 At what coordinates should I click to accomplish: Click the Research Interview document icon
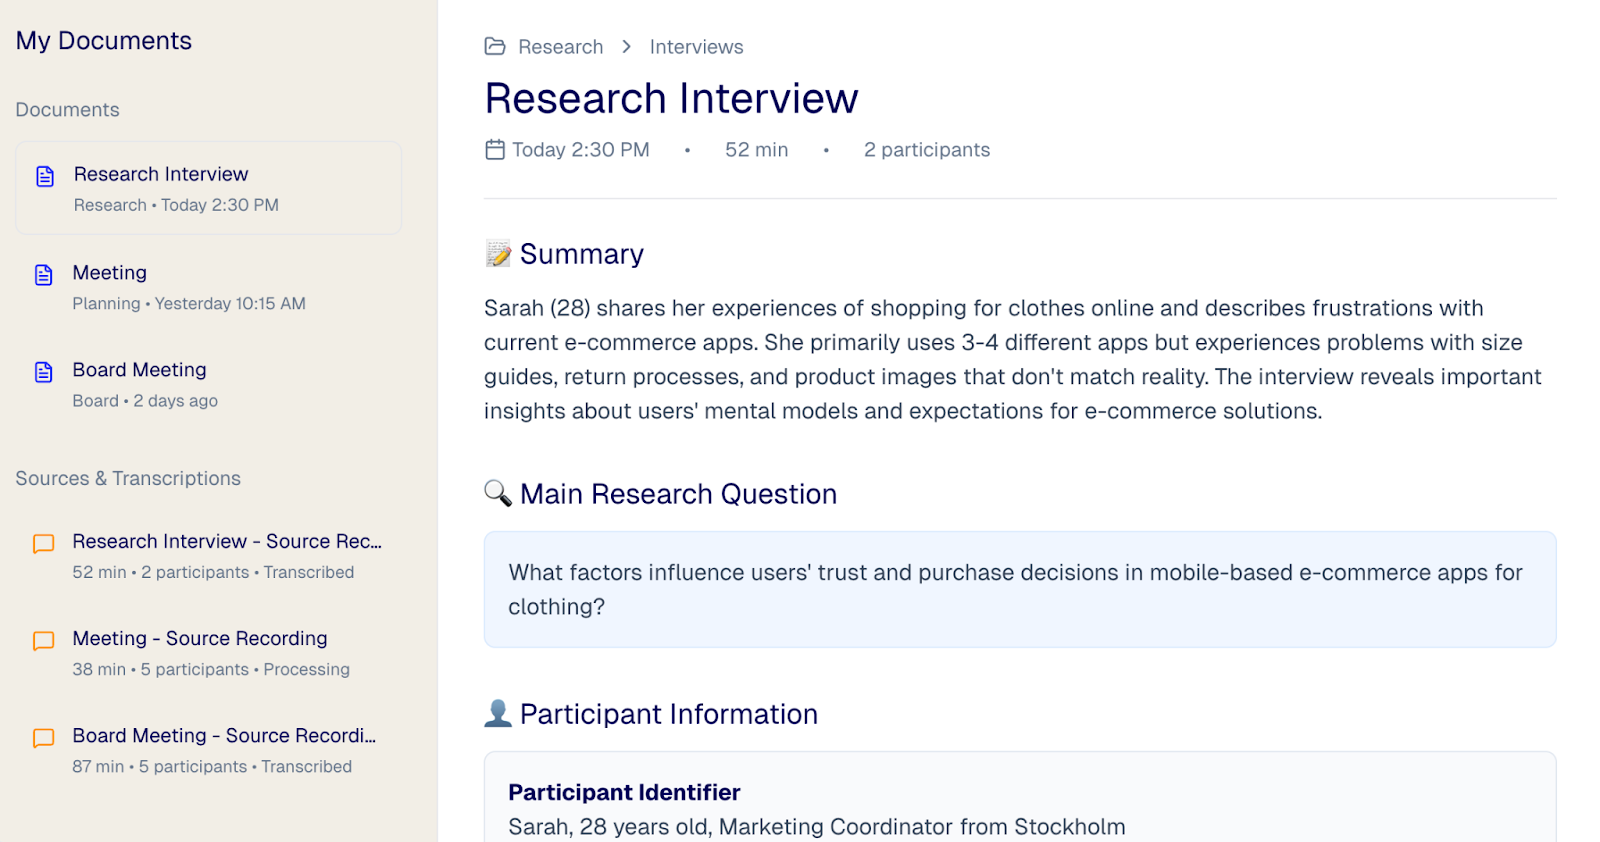coord(45,177)
